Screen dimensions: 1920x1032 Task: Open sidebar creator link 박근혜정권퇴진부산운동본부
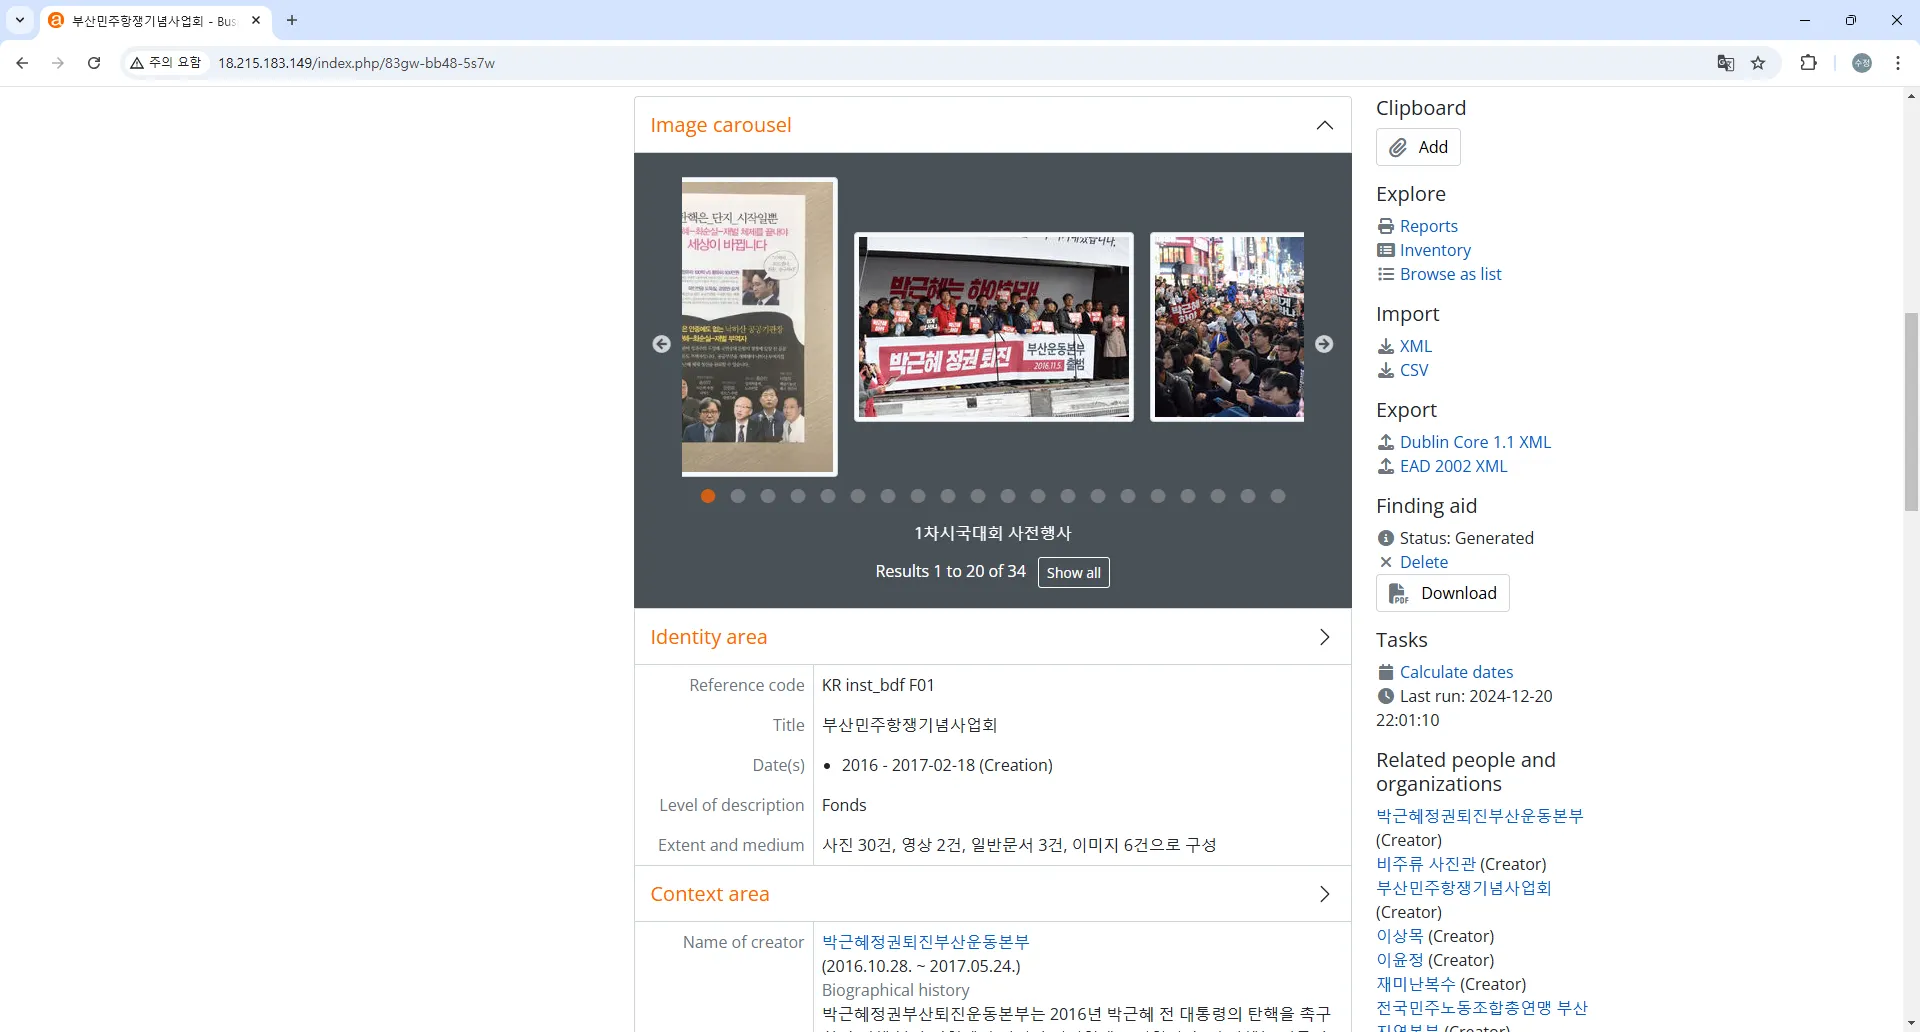(x=1480, y=816)
